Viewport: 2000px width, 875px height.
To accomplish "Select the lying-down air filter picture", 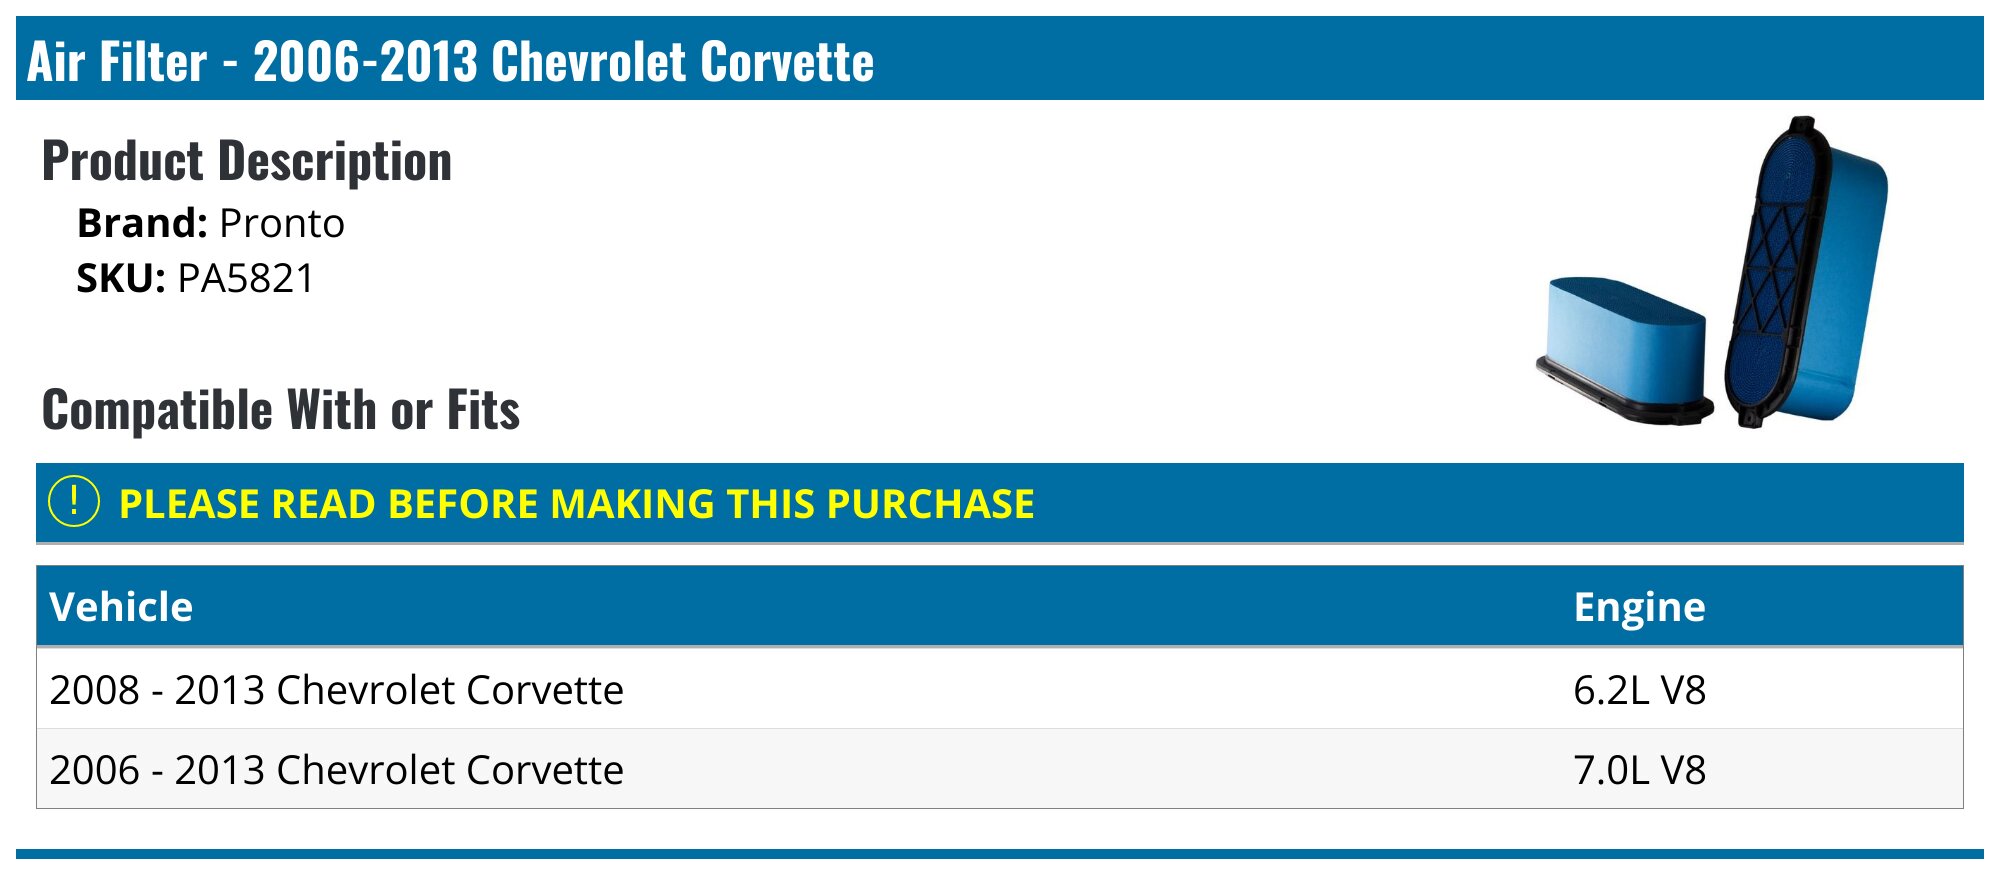I will (1624, 350).
